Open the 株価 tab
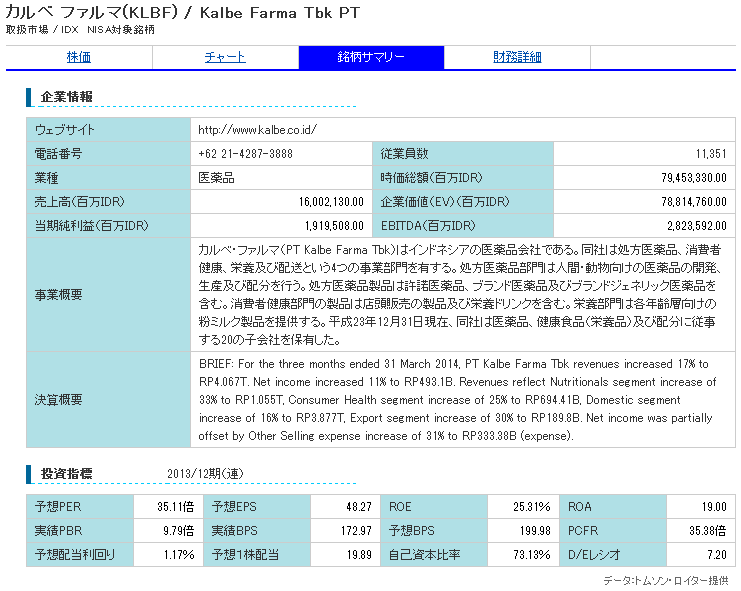Screen dimensions: 741x591 pyautogui.click(x=78, y=57)
